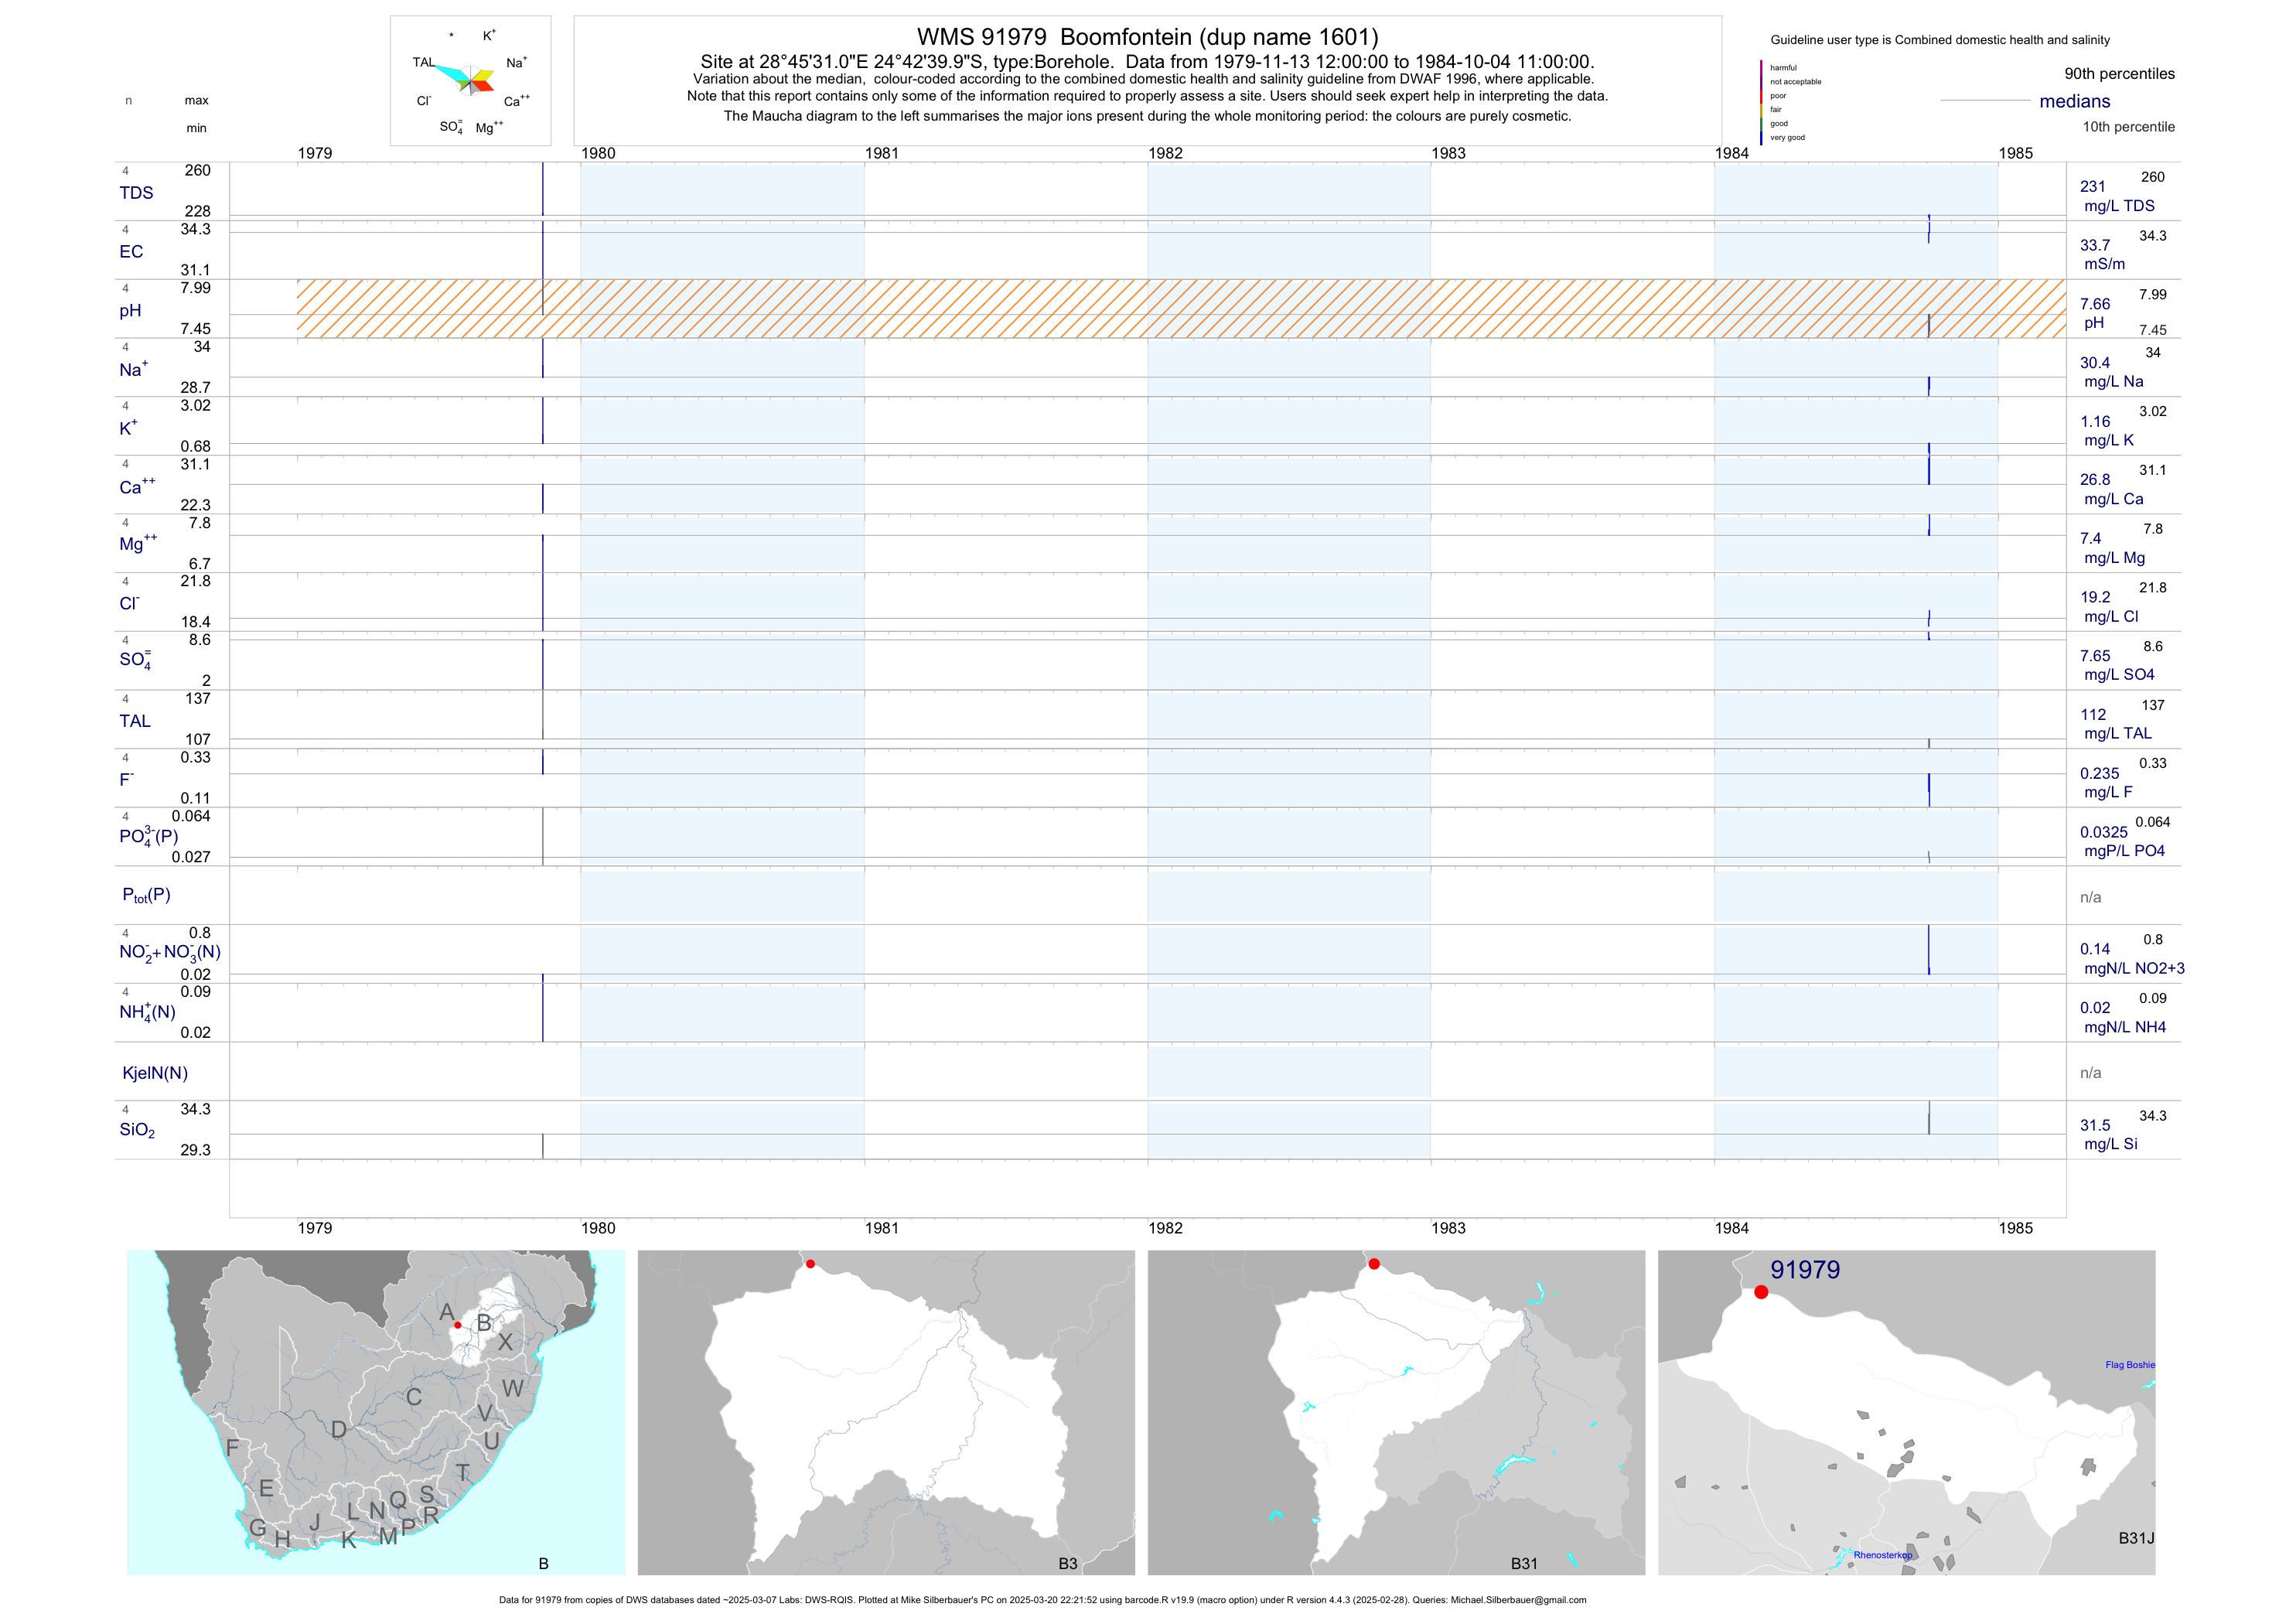Click the 1982 year label on top axis
2296x1624 pixels.
pos(1165,153)
